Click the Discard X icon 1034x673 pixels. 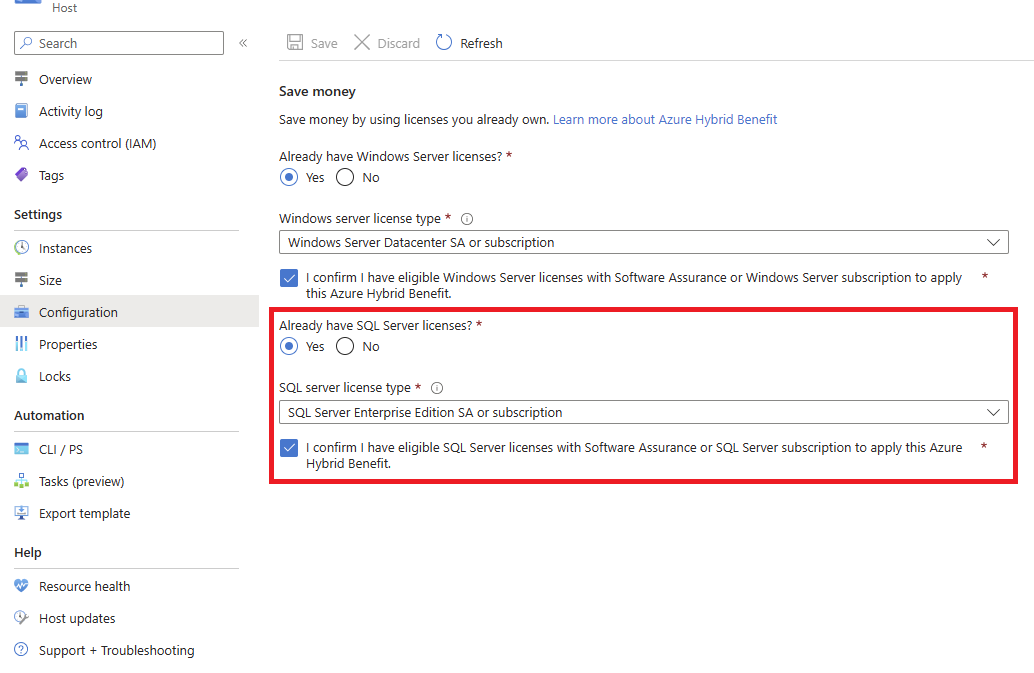pos(362,43)
